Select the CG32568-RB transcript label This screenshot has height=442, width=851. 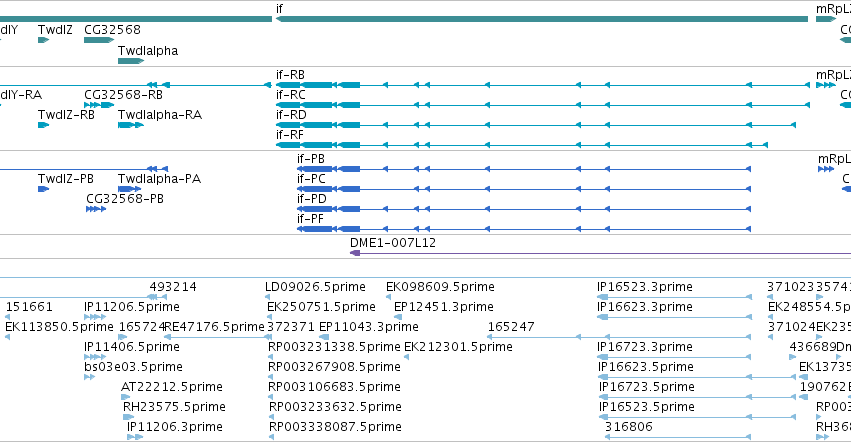tap(123, 95)
